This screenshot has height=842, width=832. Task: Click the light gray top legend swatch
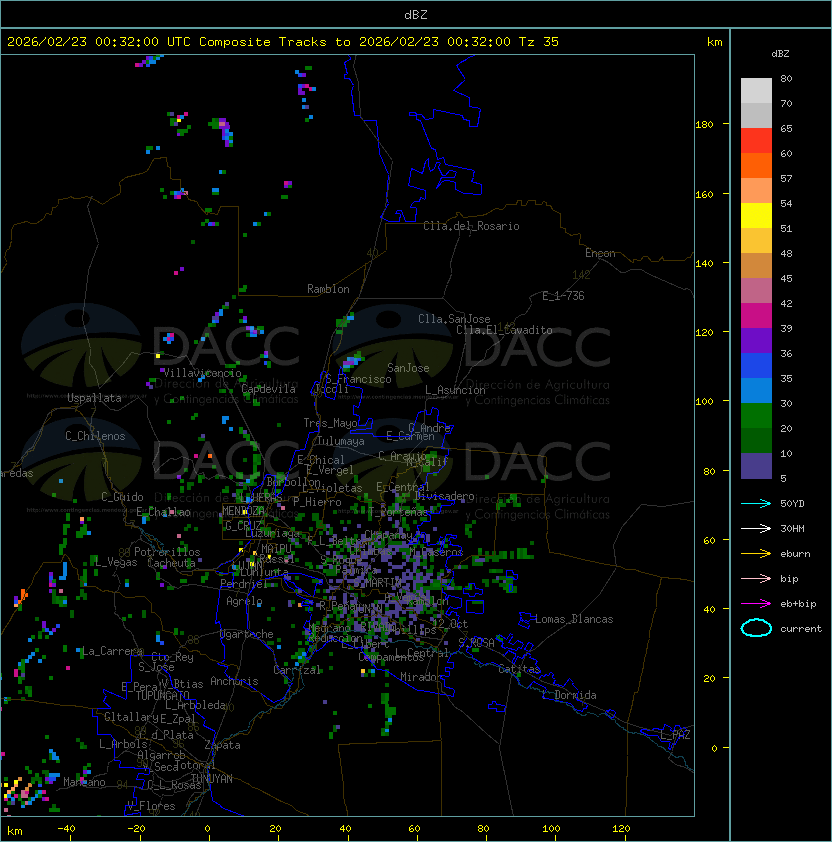coord(756,91)
